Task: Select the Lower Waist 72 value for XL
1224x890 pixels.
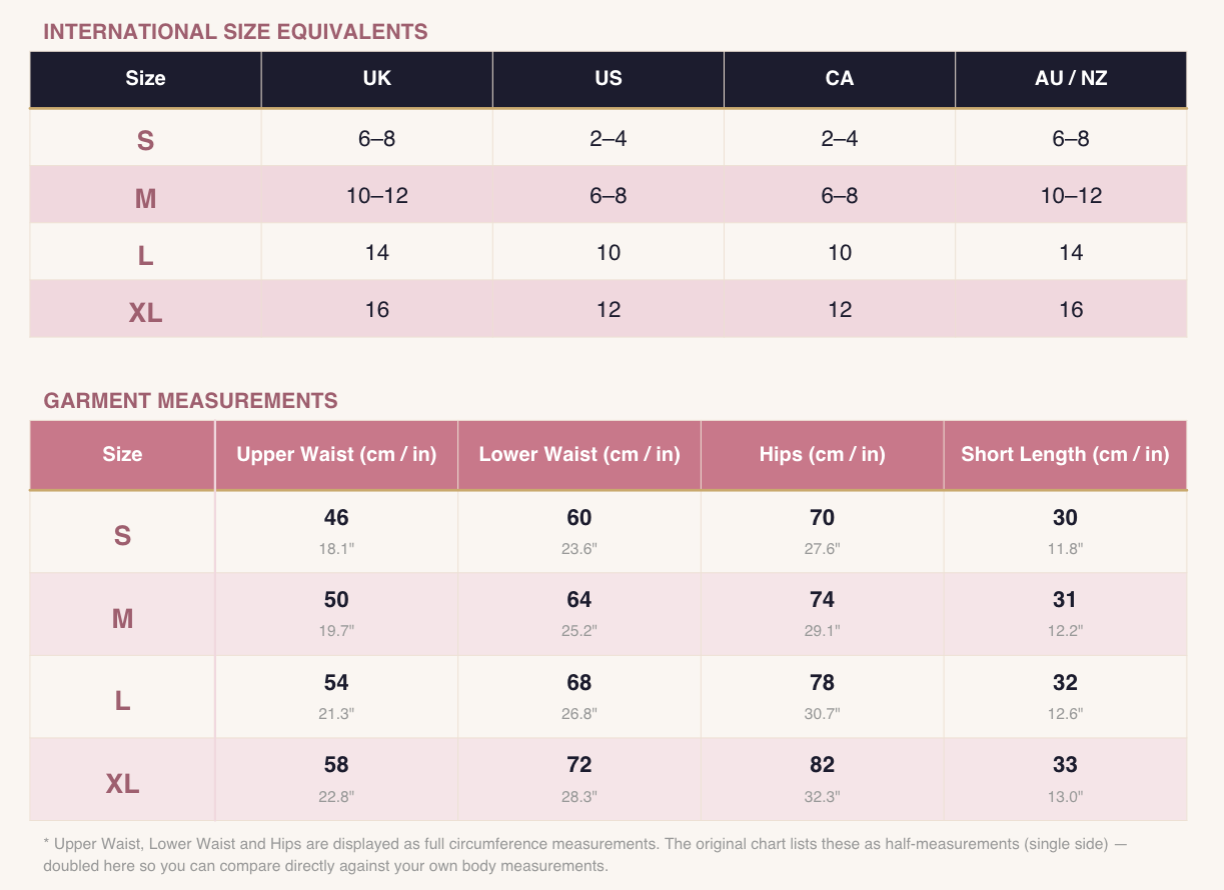Action: pos(579,765)
